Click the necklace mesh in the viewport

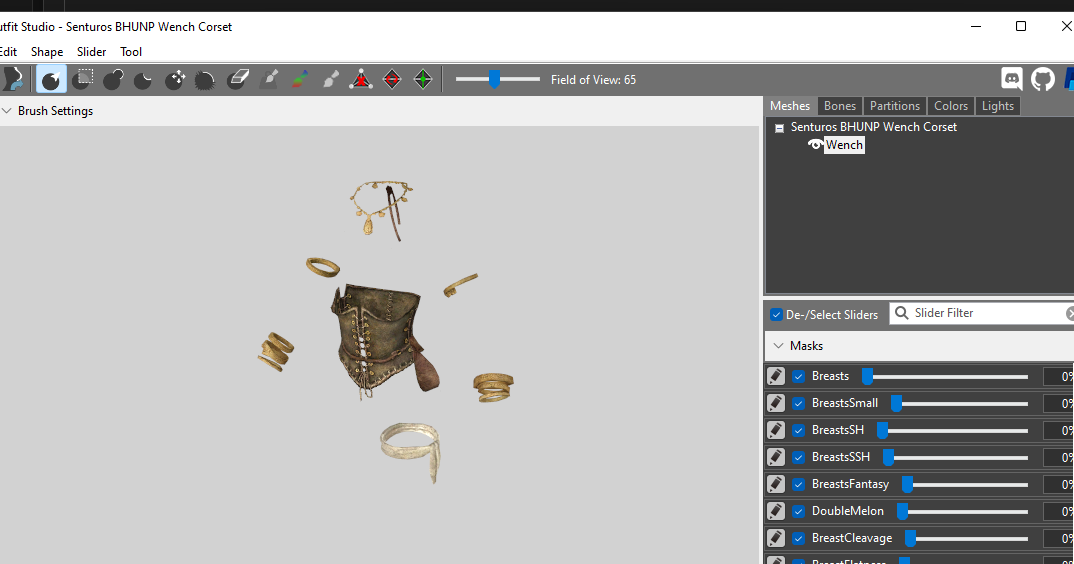[x=381, y=207]
